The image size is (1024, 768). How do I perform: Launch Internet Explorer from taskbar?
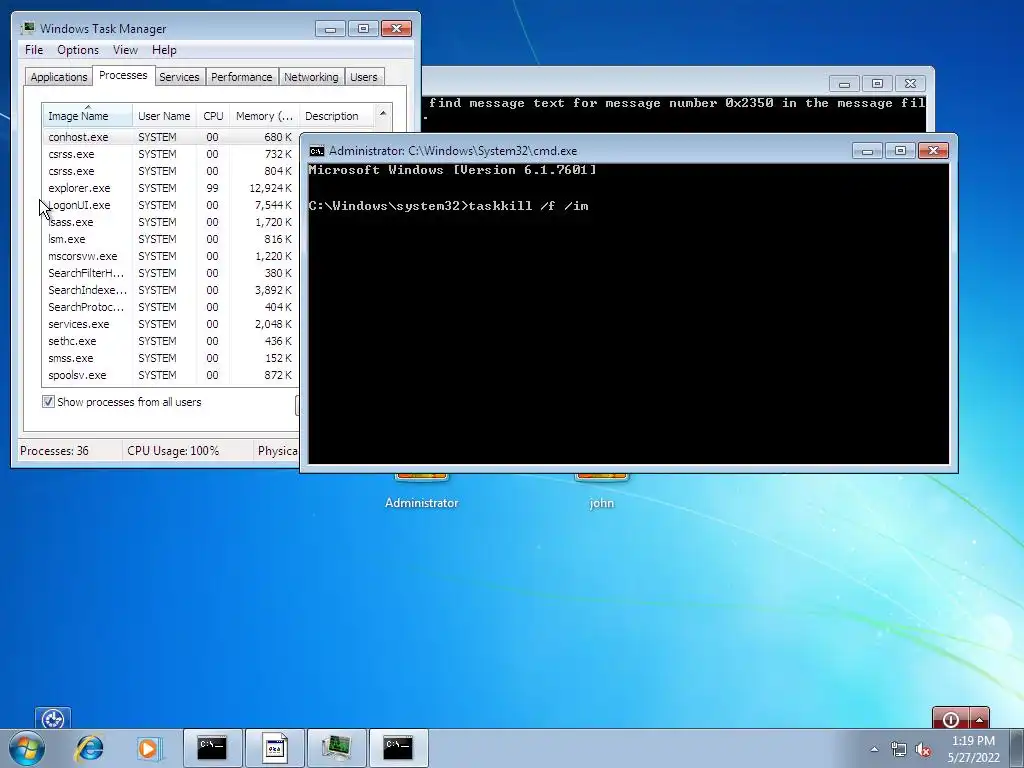point(89,748)
